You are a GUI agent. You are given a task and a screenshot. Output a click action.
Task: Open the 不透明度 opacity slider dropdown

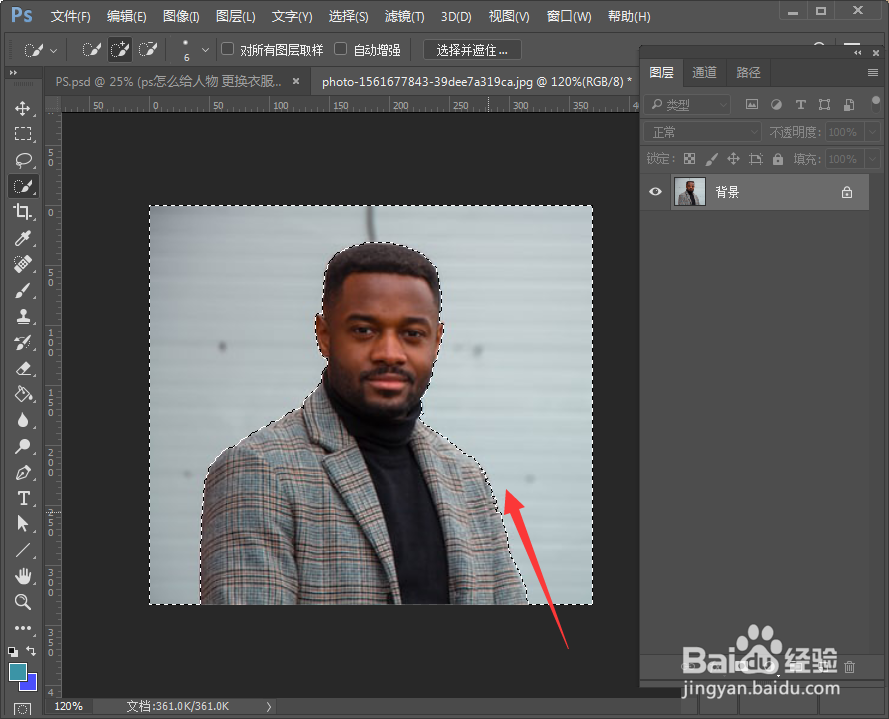873,132
